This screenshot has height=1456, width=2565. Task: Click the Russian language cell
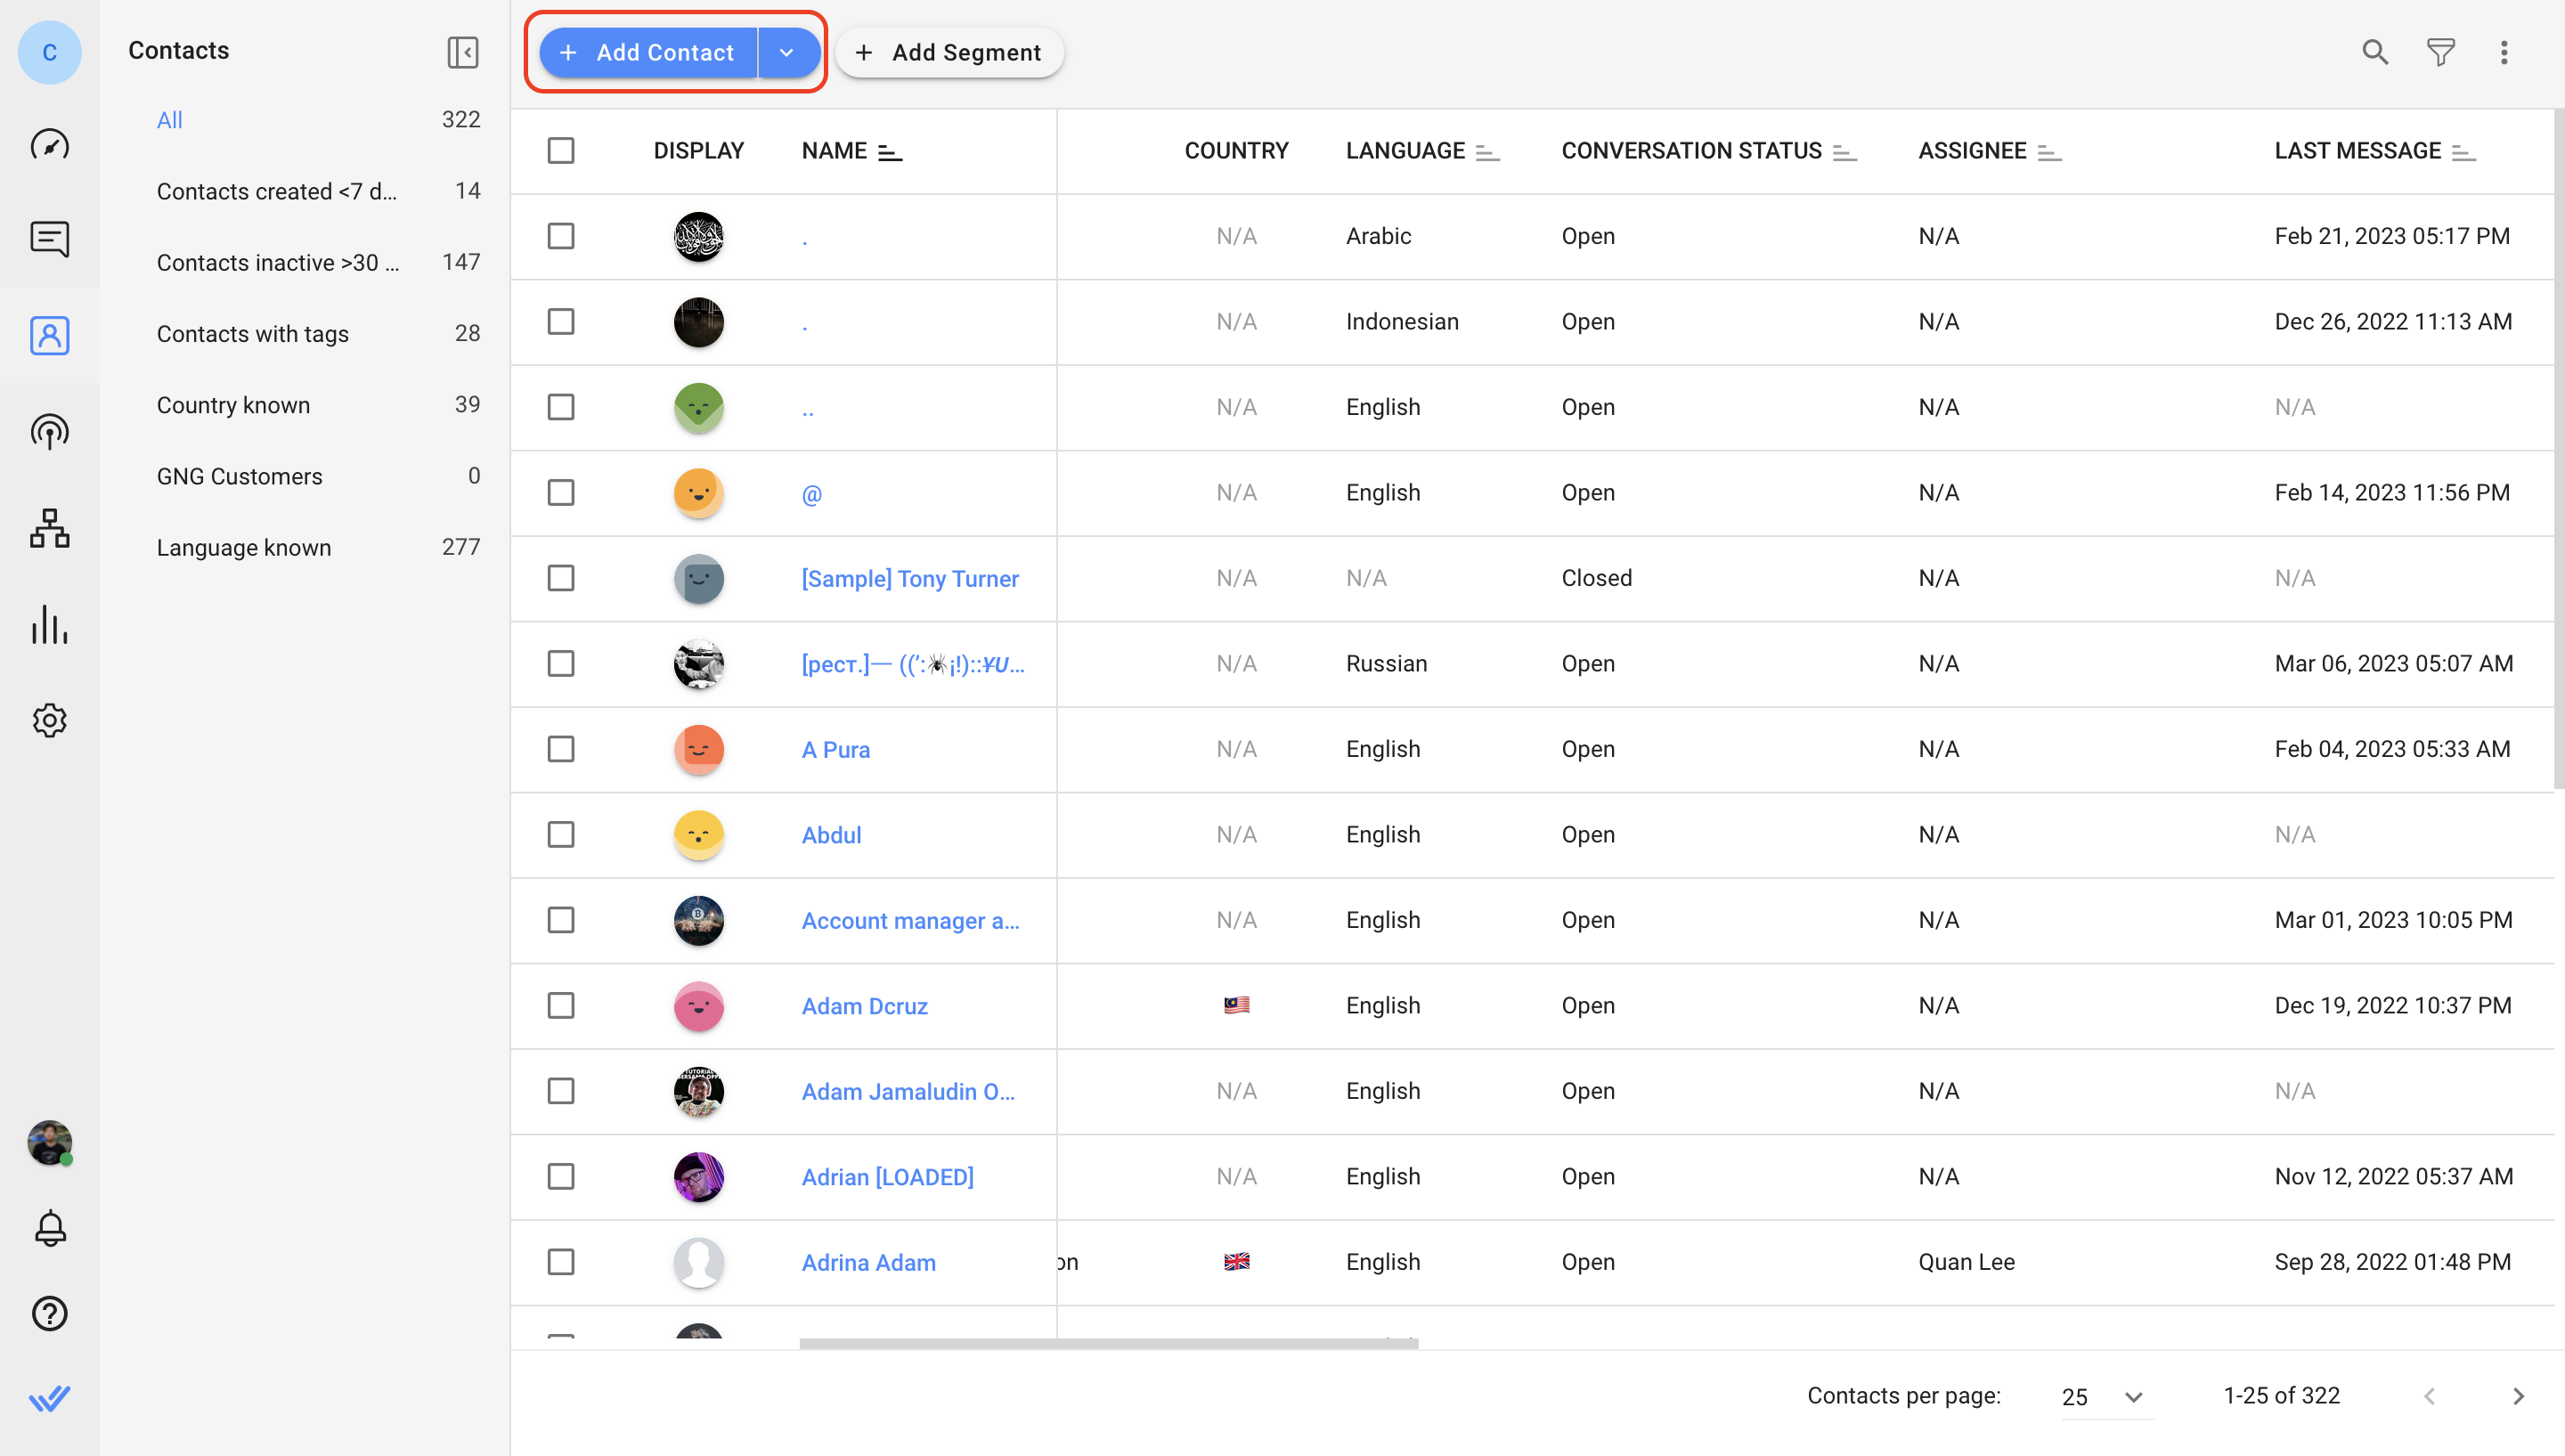tap(1386, 664)
